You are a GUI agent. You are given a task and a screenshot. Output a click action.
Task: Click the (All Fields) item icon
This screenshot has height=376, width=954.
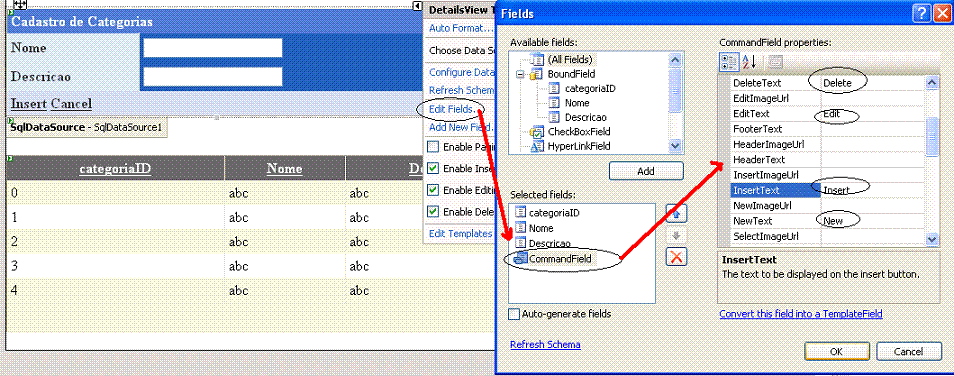537,60
